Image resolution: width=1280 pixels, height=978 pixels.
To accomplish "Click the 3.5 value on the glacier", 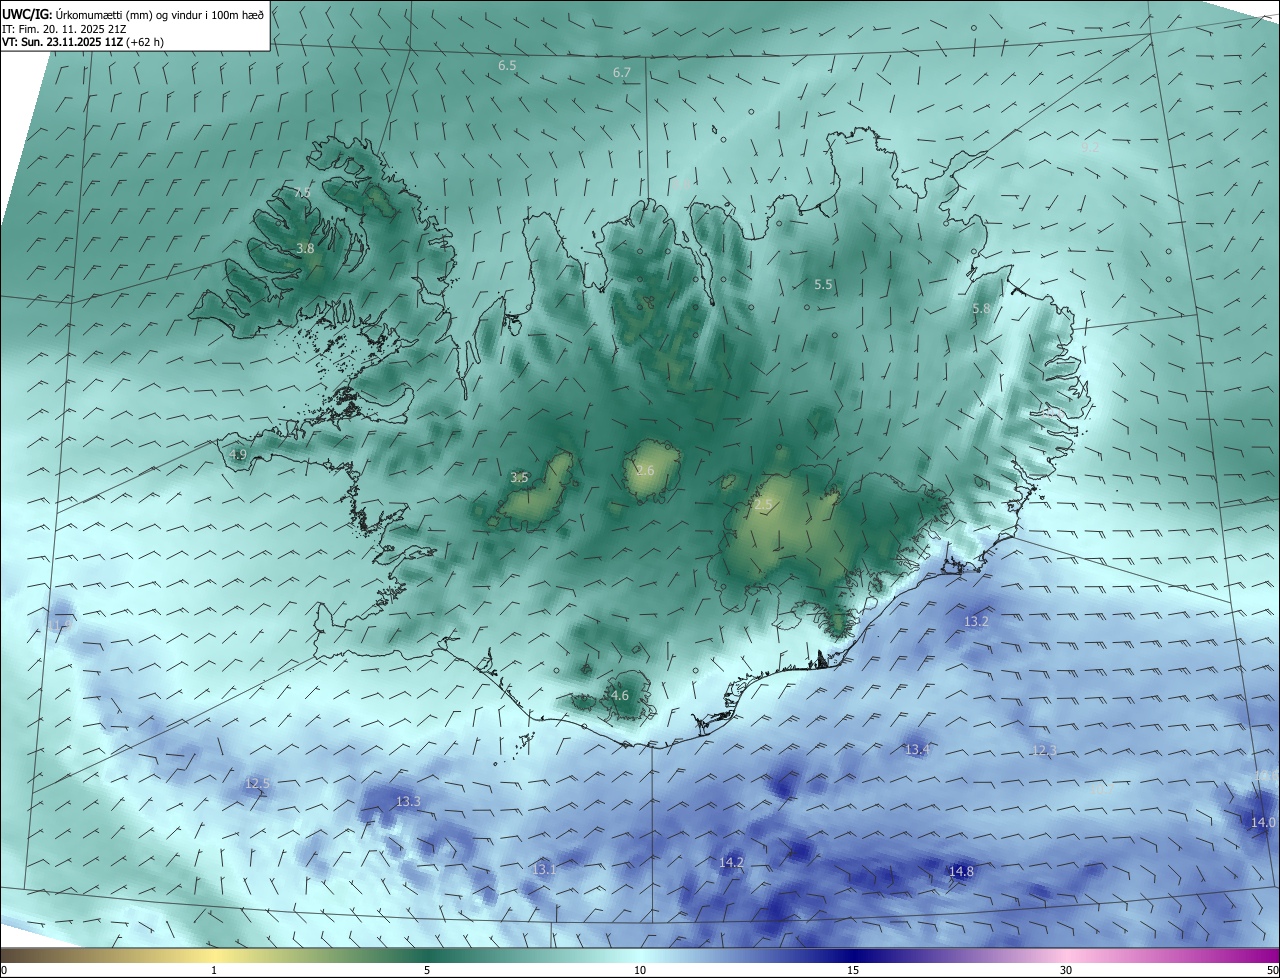I will [x=519, y=478].
